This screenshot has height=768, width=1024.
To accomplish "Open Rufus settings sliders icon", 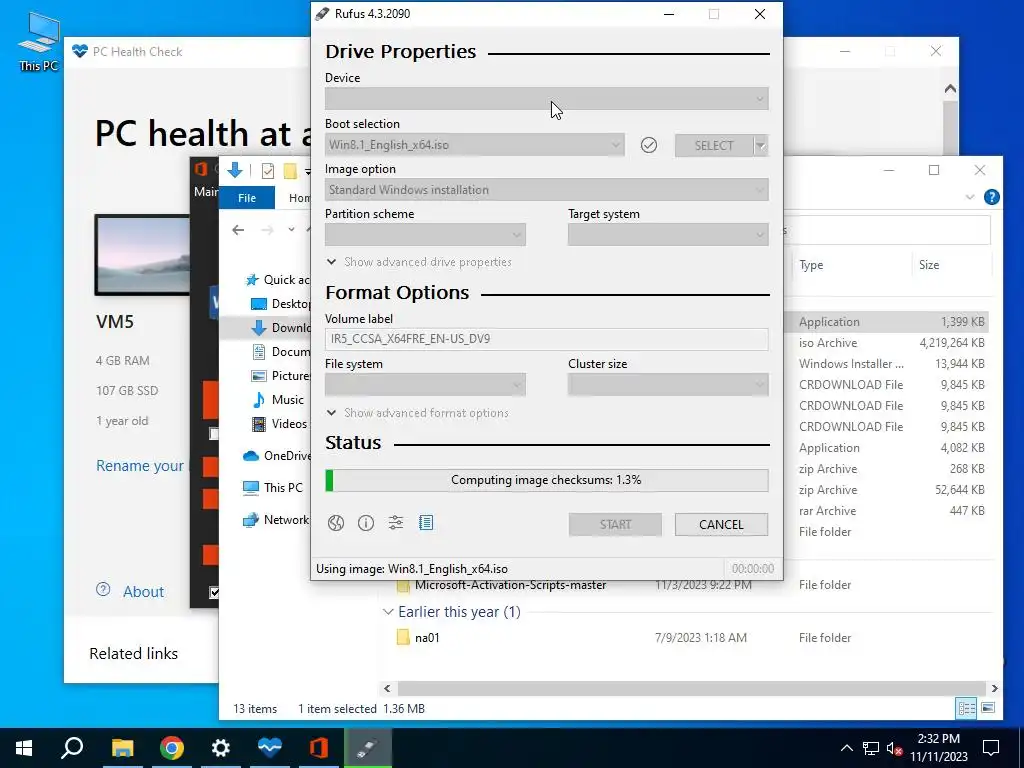I will pyautogui.click(x=396, y=522).
